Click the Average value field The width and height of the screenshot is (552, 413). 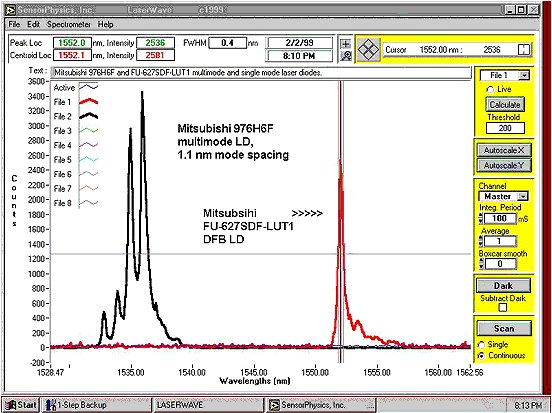coord(500,242)
